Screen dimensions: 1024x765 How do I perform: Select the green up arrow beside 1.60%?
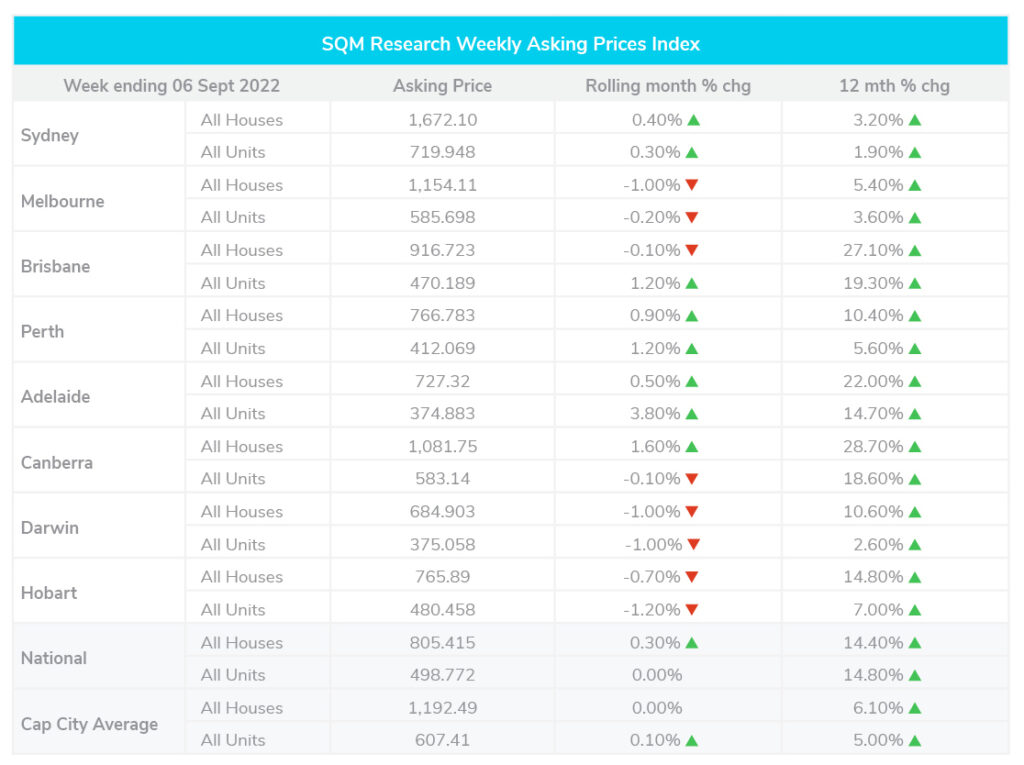click(x=692, y=447)
